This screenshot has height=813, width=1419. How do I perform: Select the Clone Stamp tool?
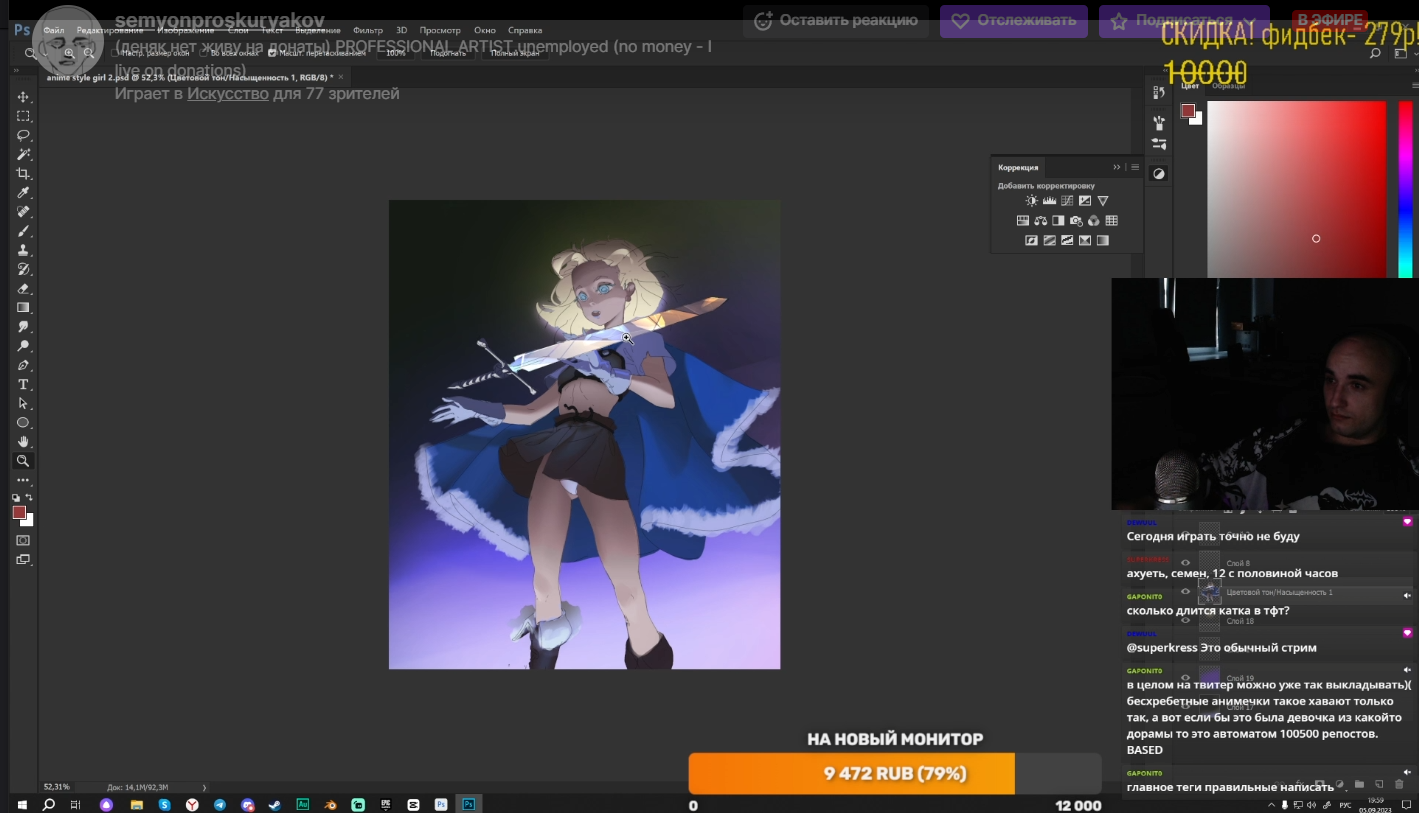[x=23, y=250]
